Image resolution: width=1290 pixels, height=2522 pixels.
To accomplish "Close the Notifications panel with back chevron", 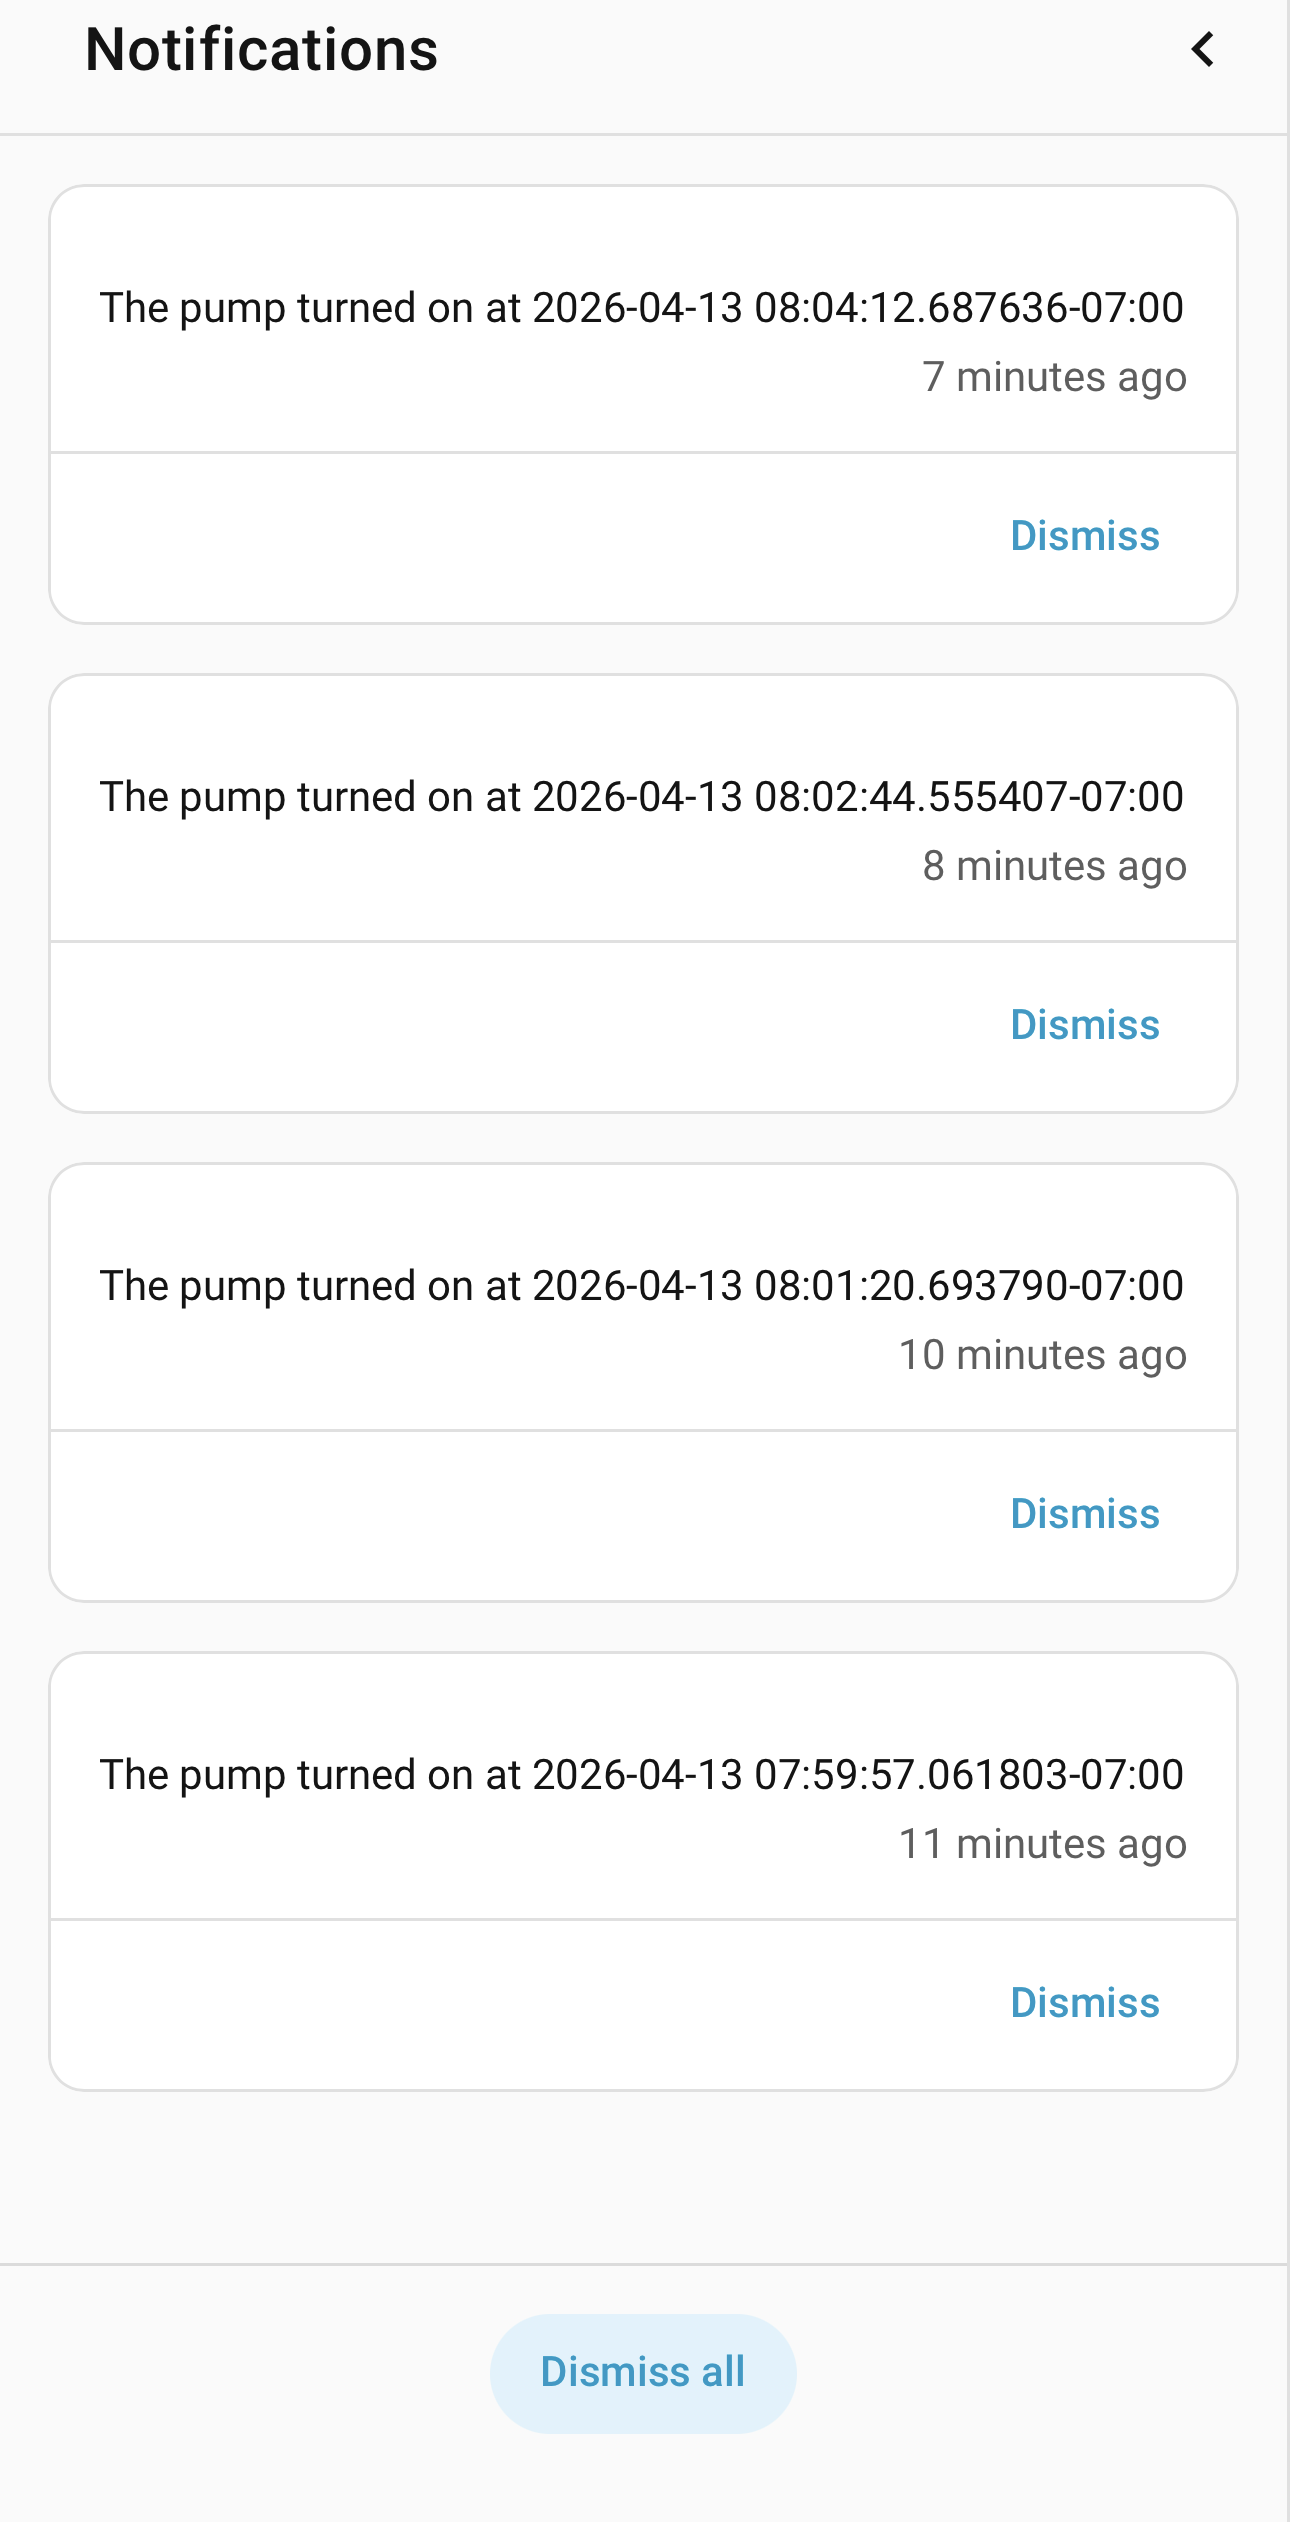I will [x=1203, y=49].
